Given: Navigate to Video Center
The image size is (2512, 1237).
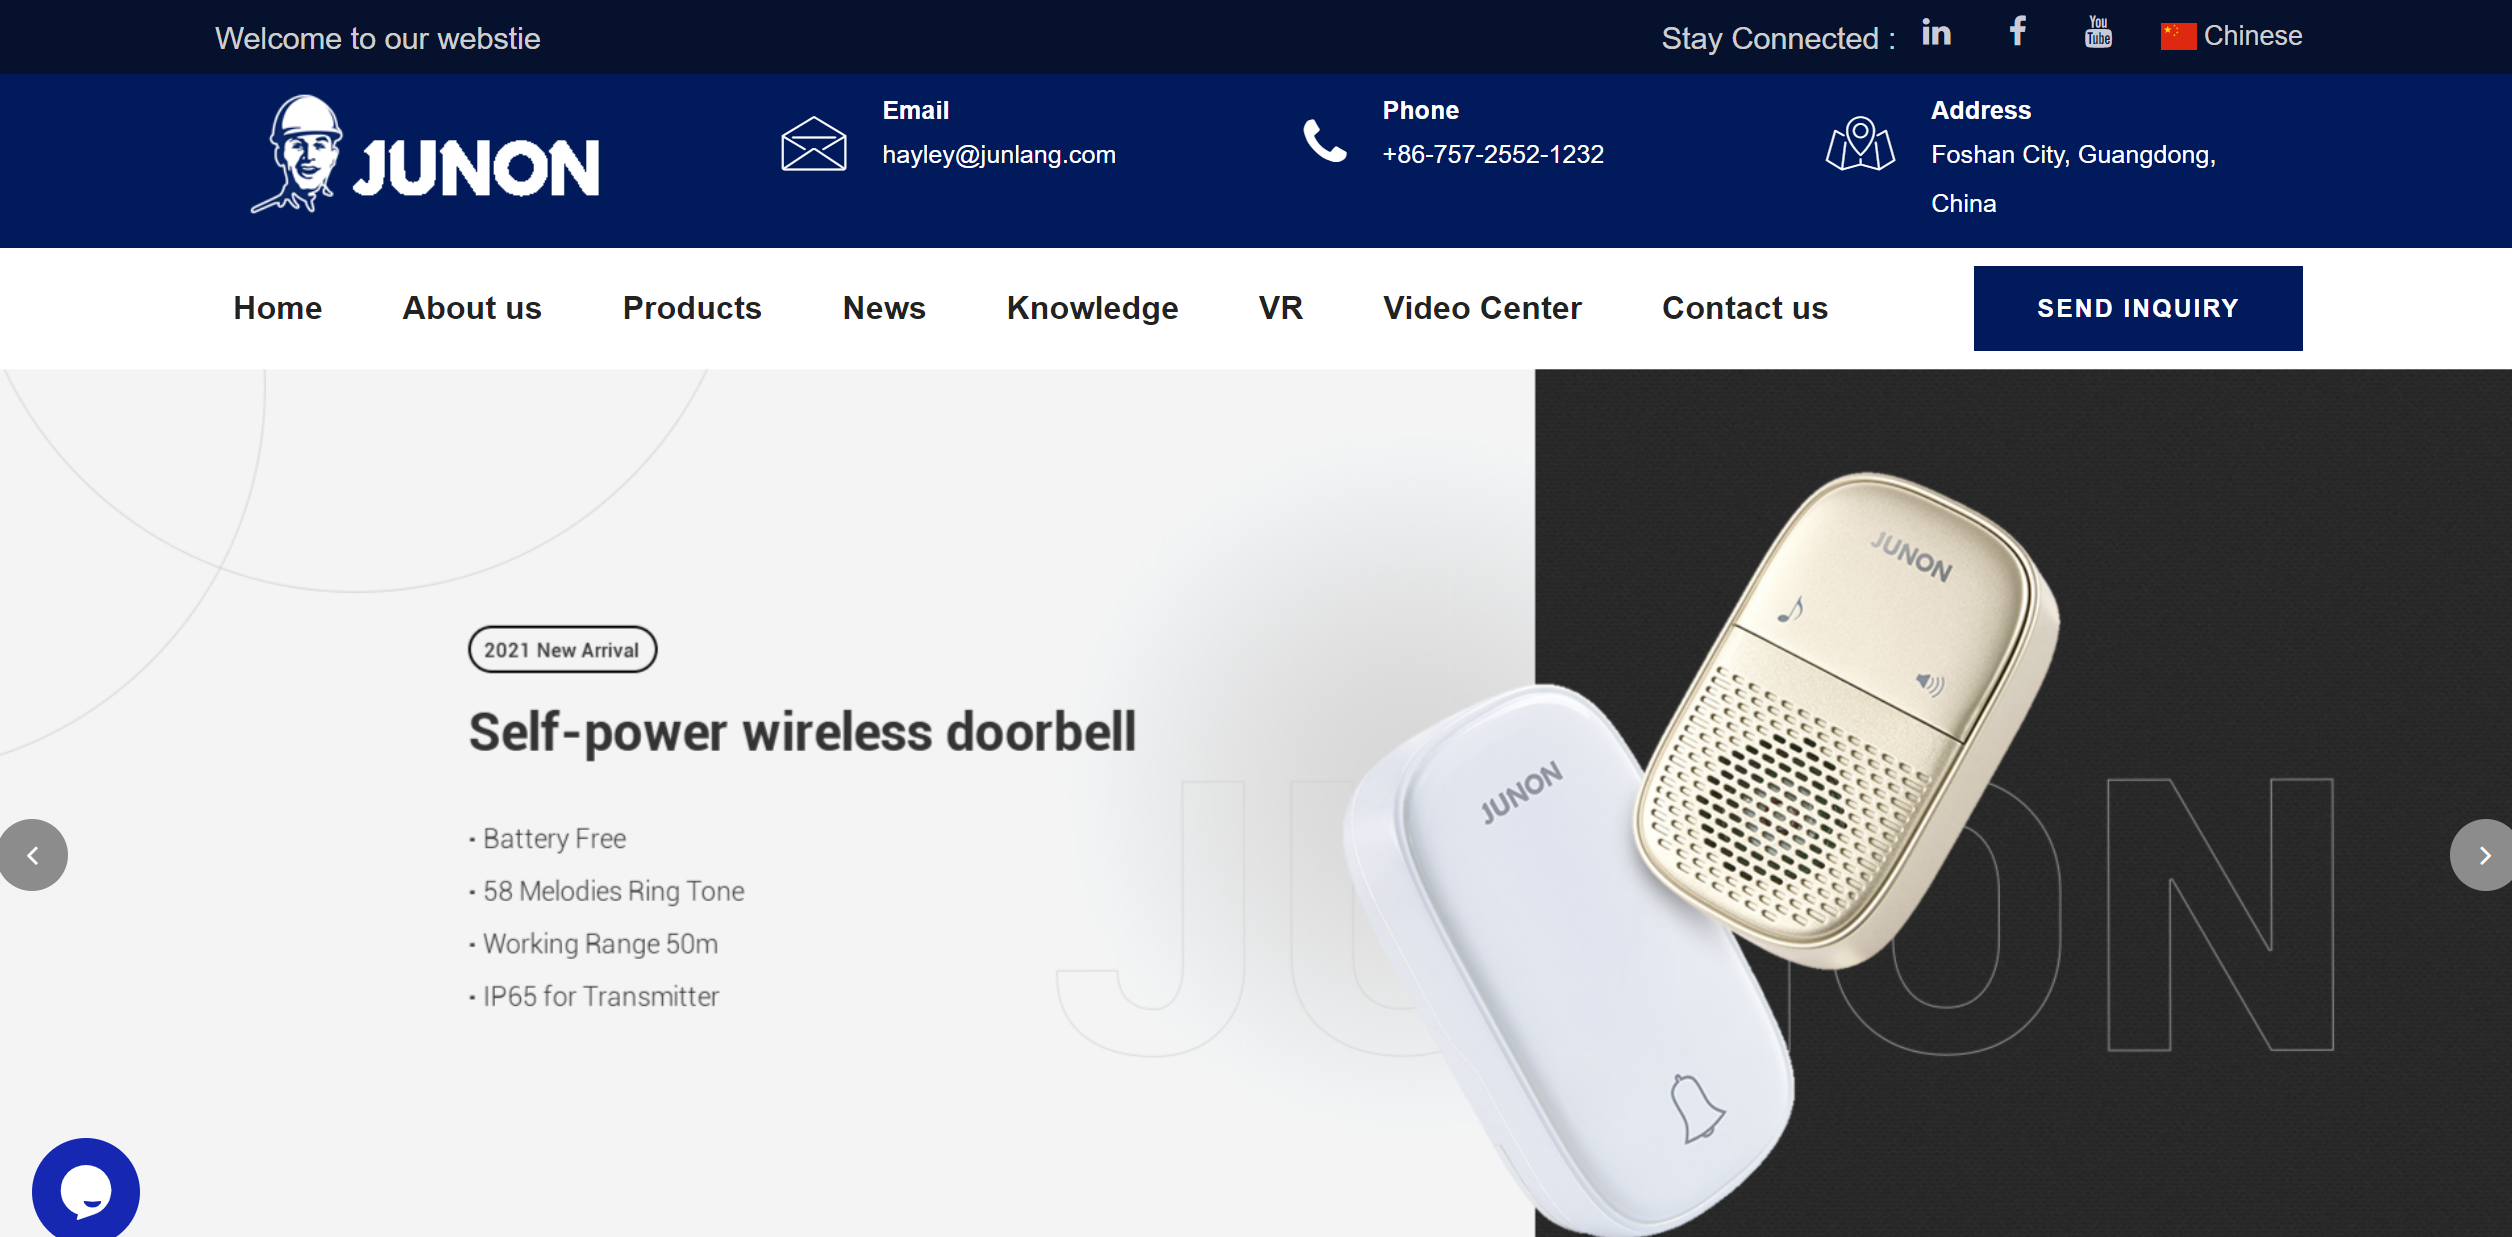Looking at the screenshot, I should click(x=1482, y=308).
